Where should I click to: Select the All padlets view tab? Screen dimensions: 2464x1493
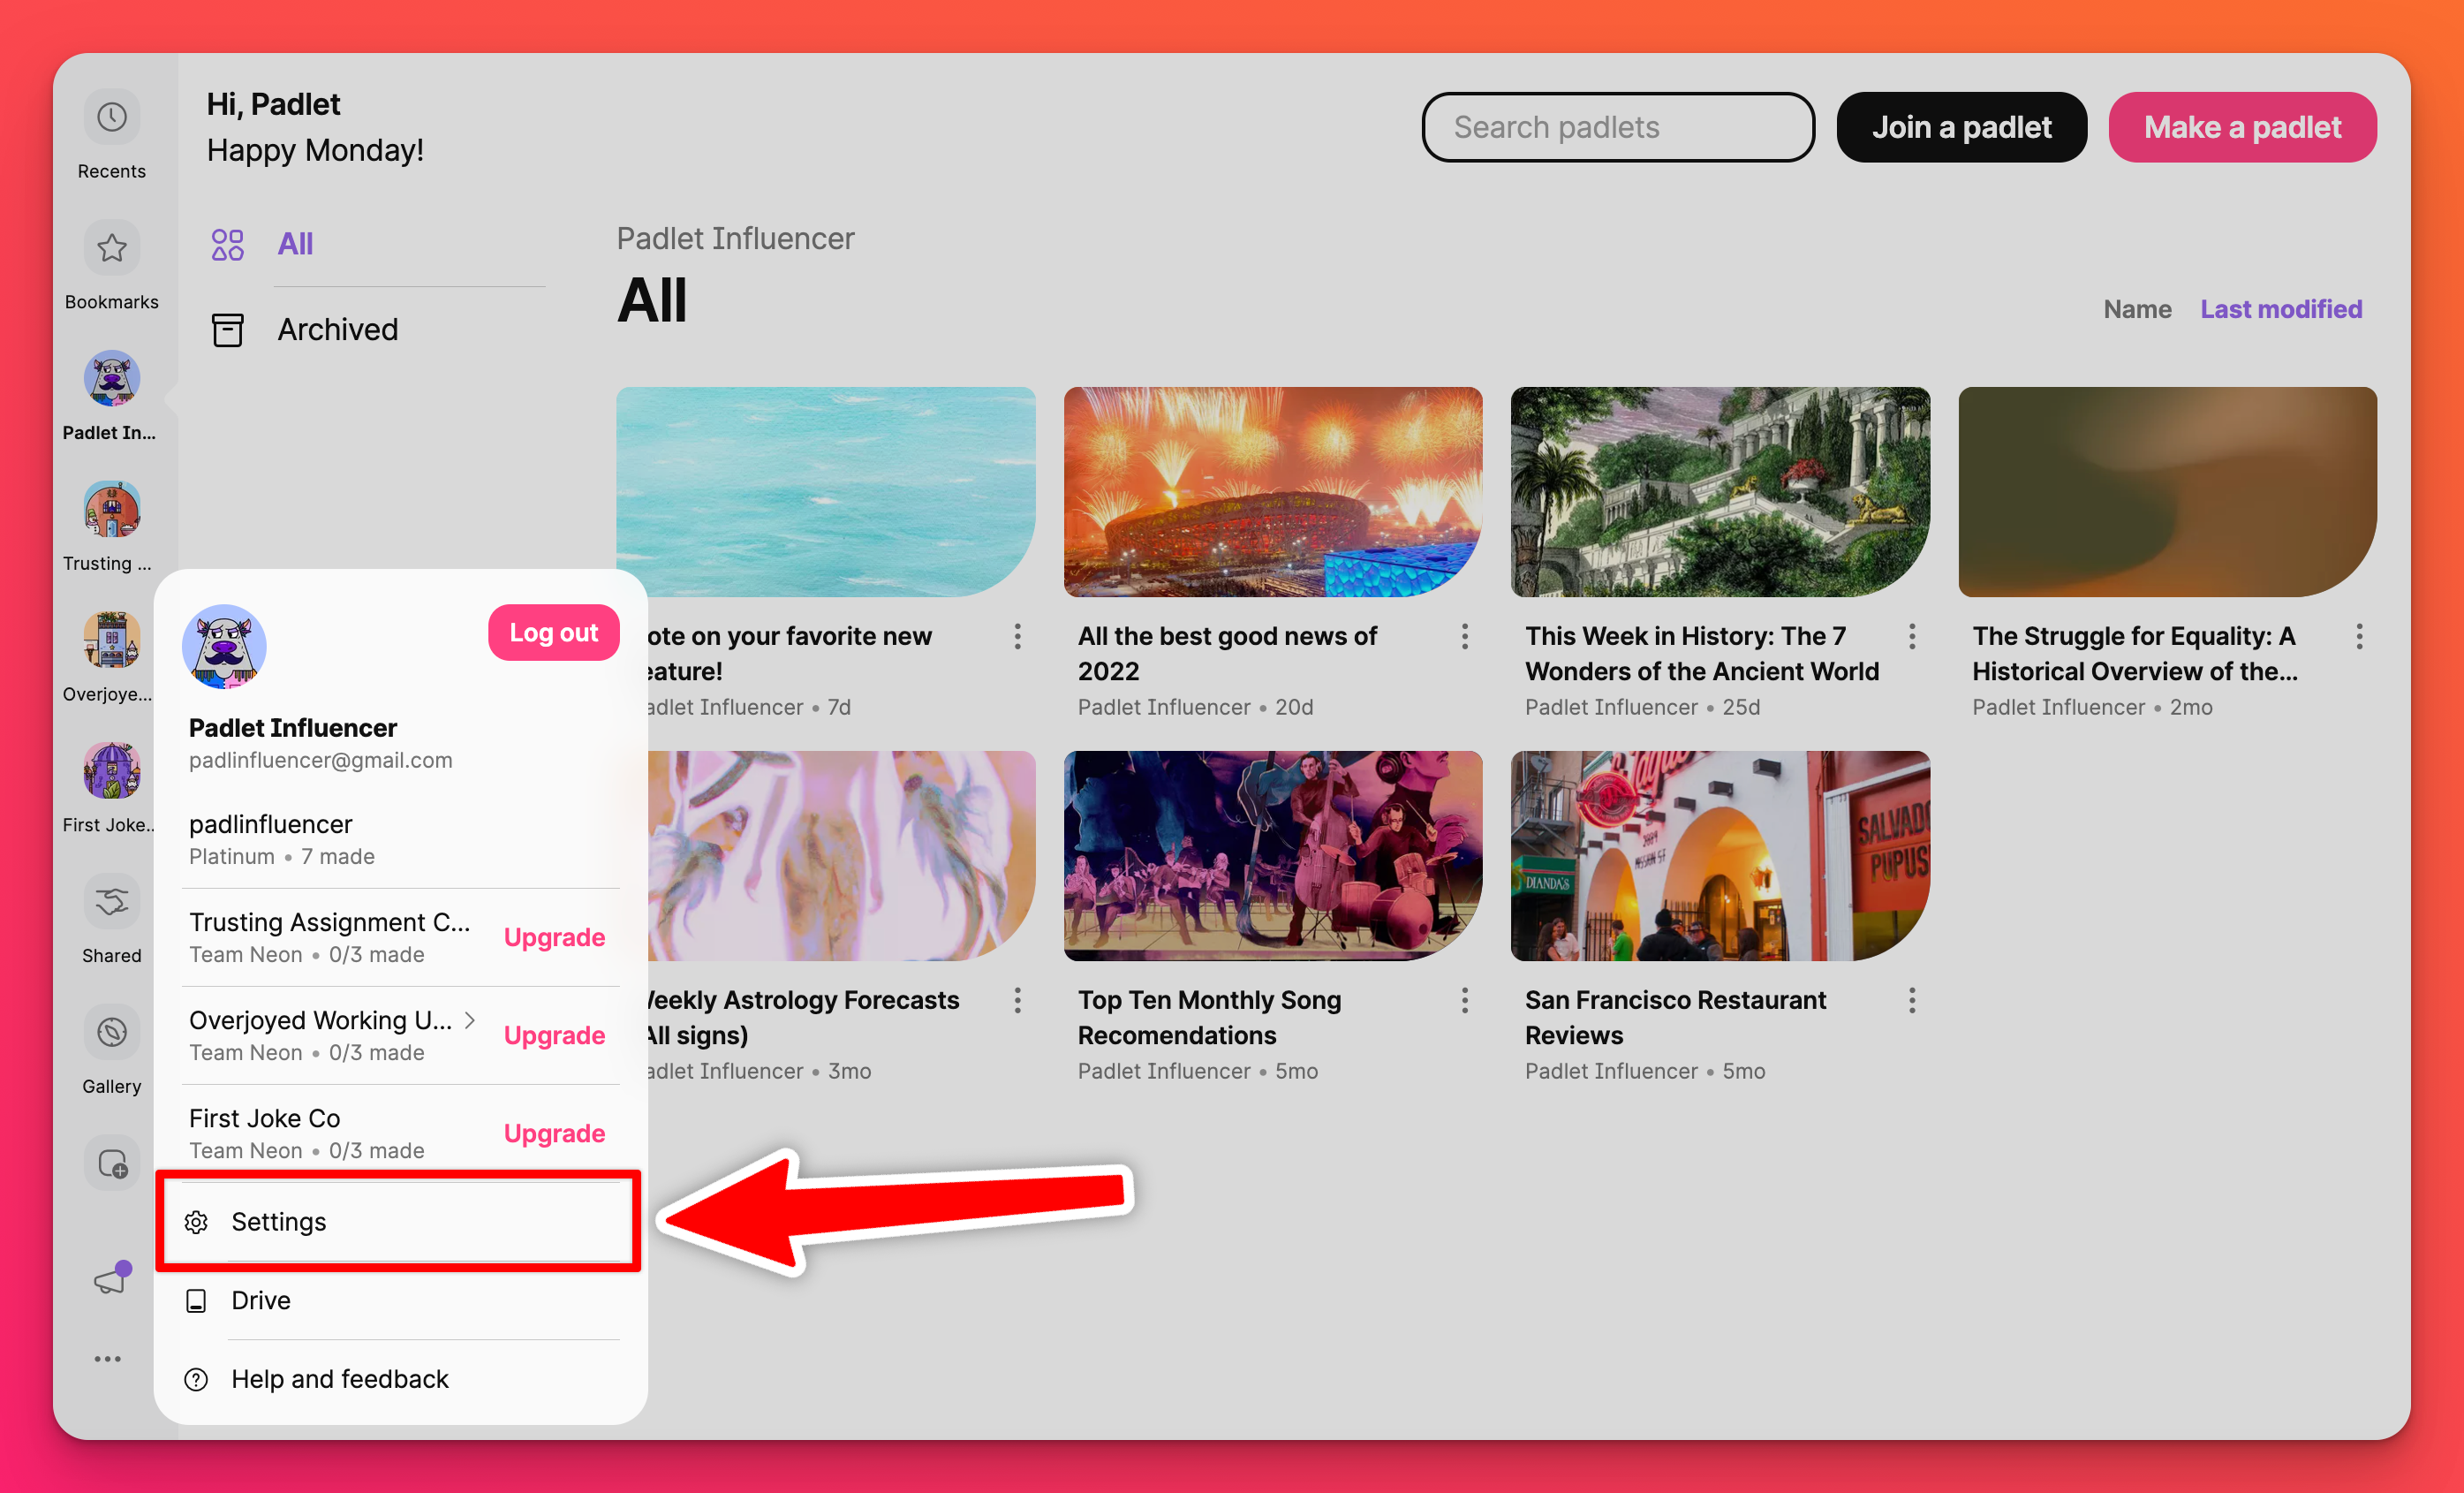pyautogui.click(x=294, y=243)
